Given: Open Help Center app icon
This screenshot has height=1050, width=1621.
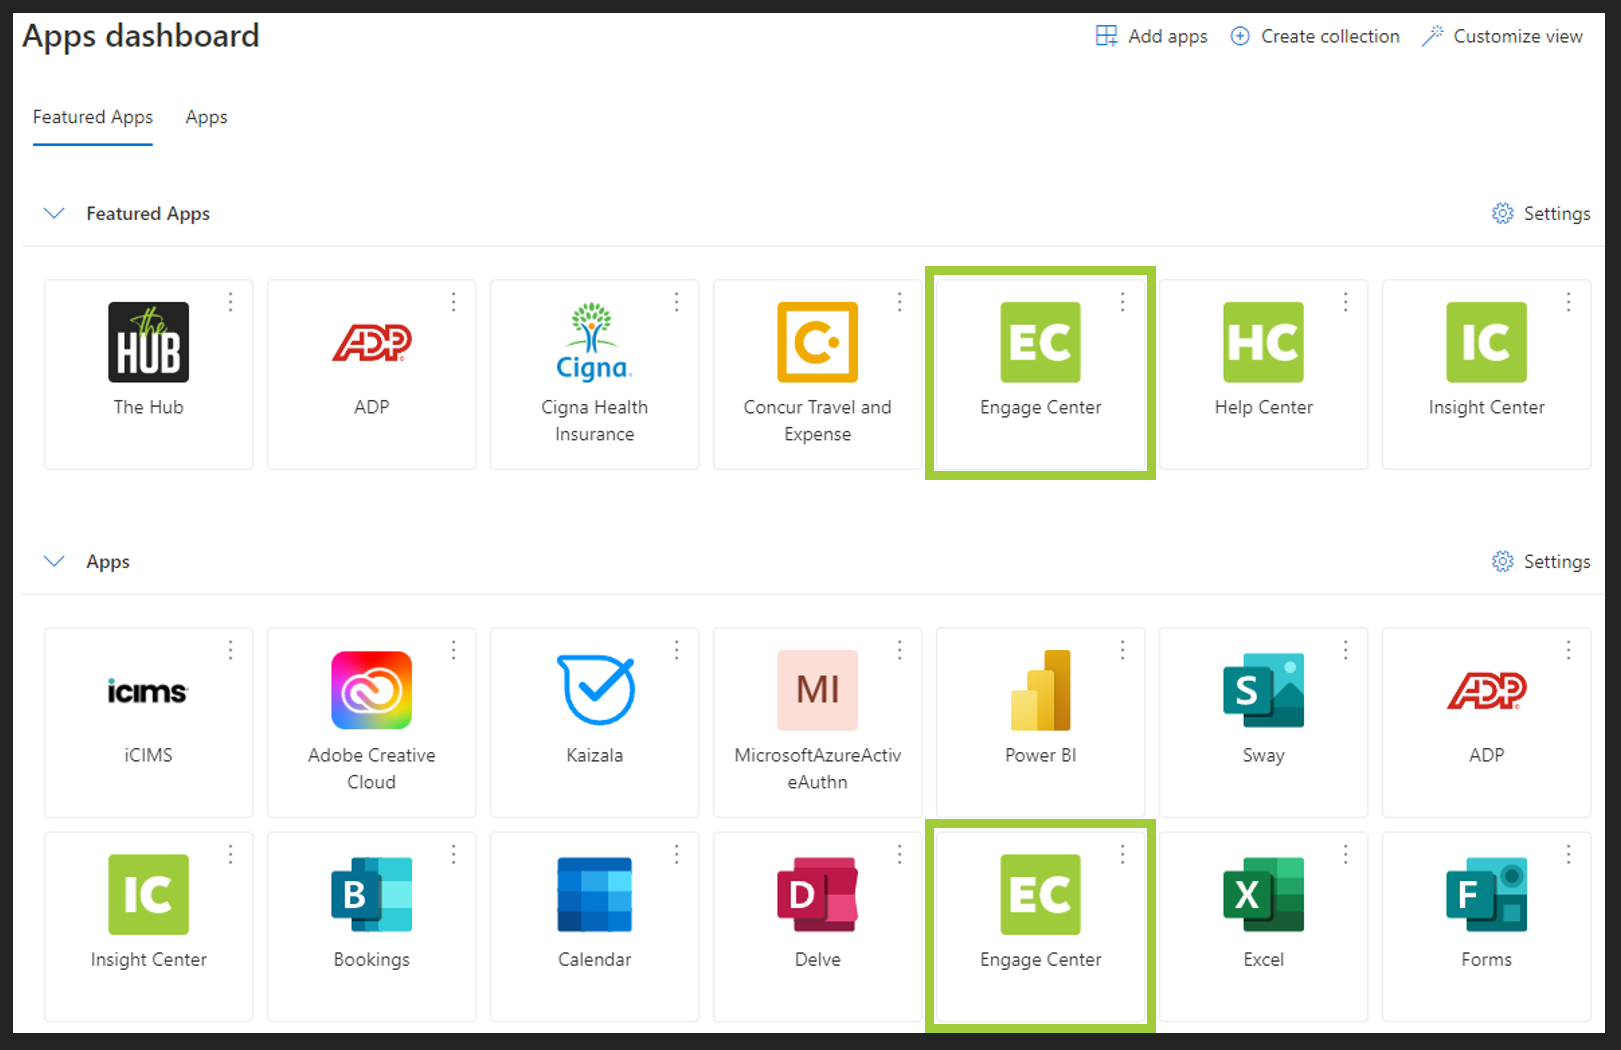Looking at the screenshot, I should [1263, 342].
